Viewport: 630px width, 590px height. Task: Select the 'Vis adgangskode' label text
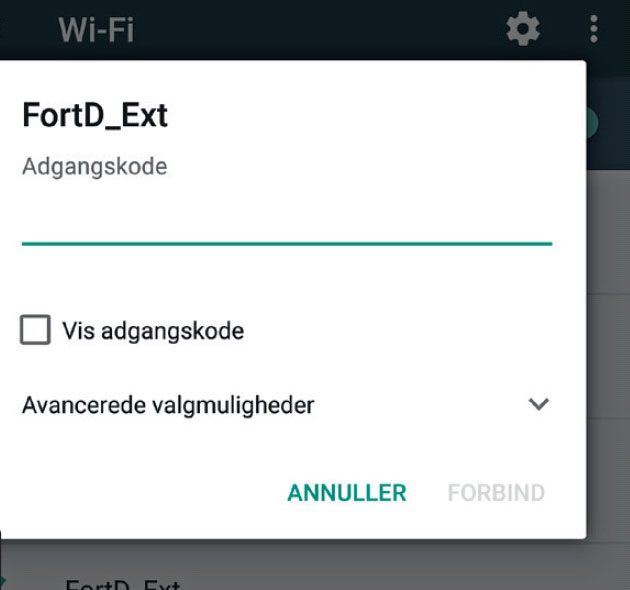click(x=153, y=331)
